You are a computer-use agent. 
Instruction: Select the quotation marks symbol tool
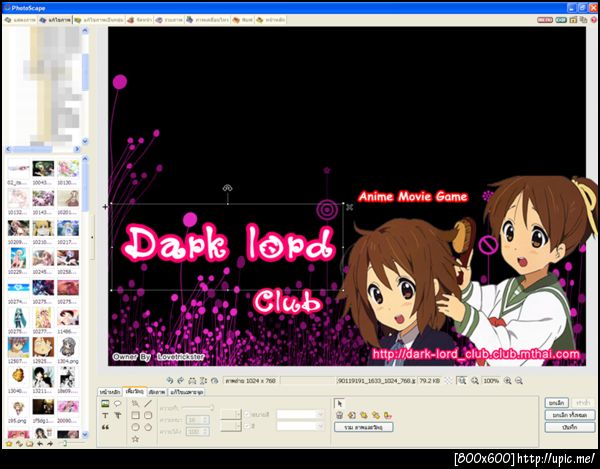click(105, 427)
